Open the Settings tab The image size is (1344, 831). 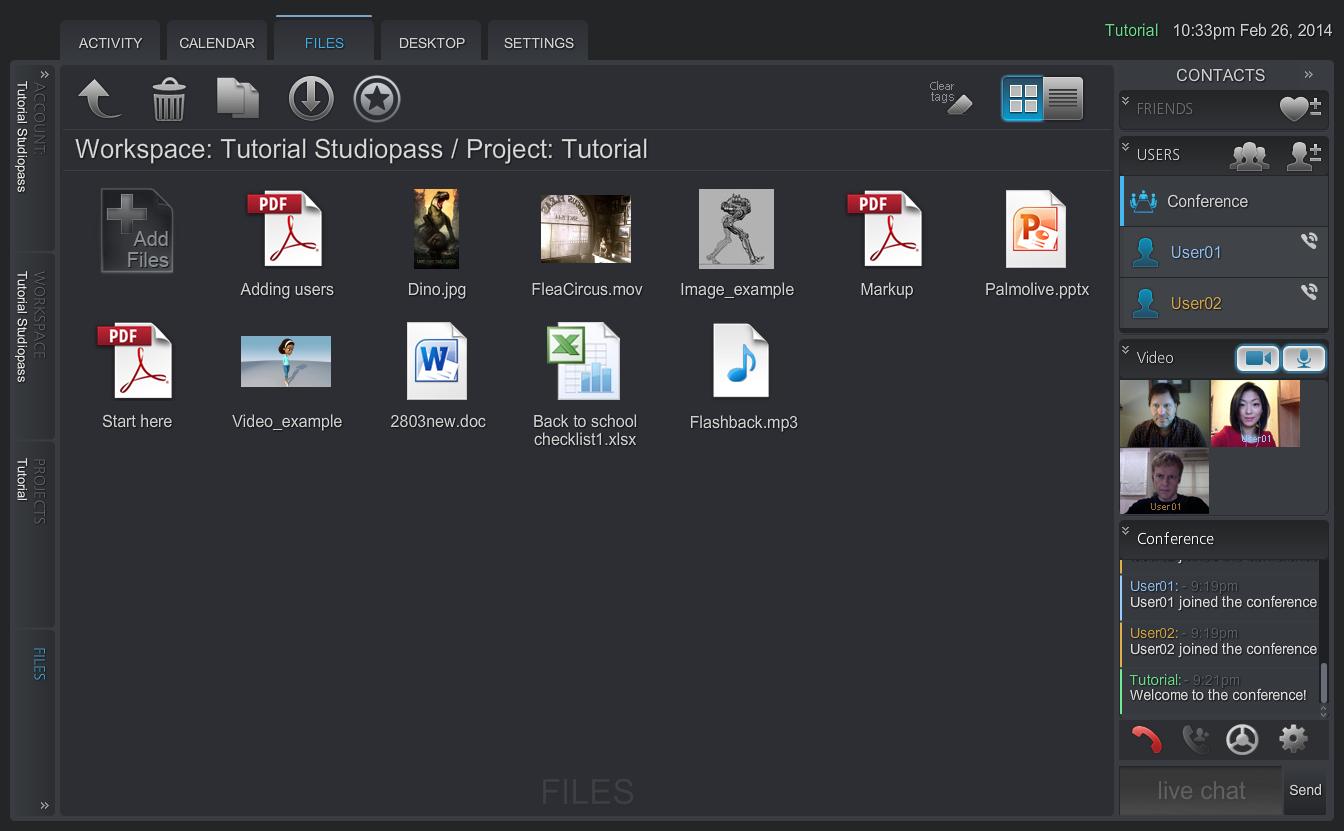[538, 43]
